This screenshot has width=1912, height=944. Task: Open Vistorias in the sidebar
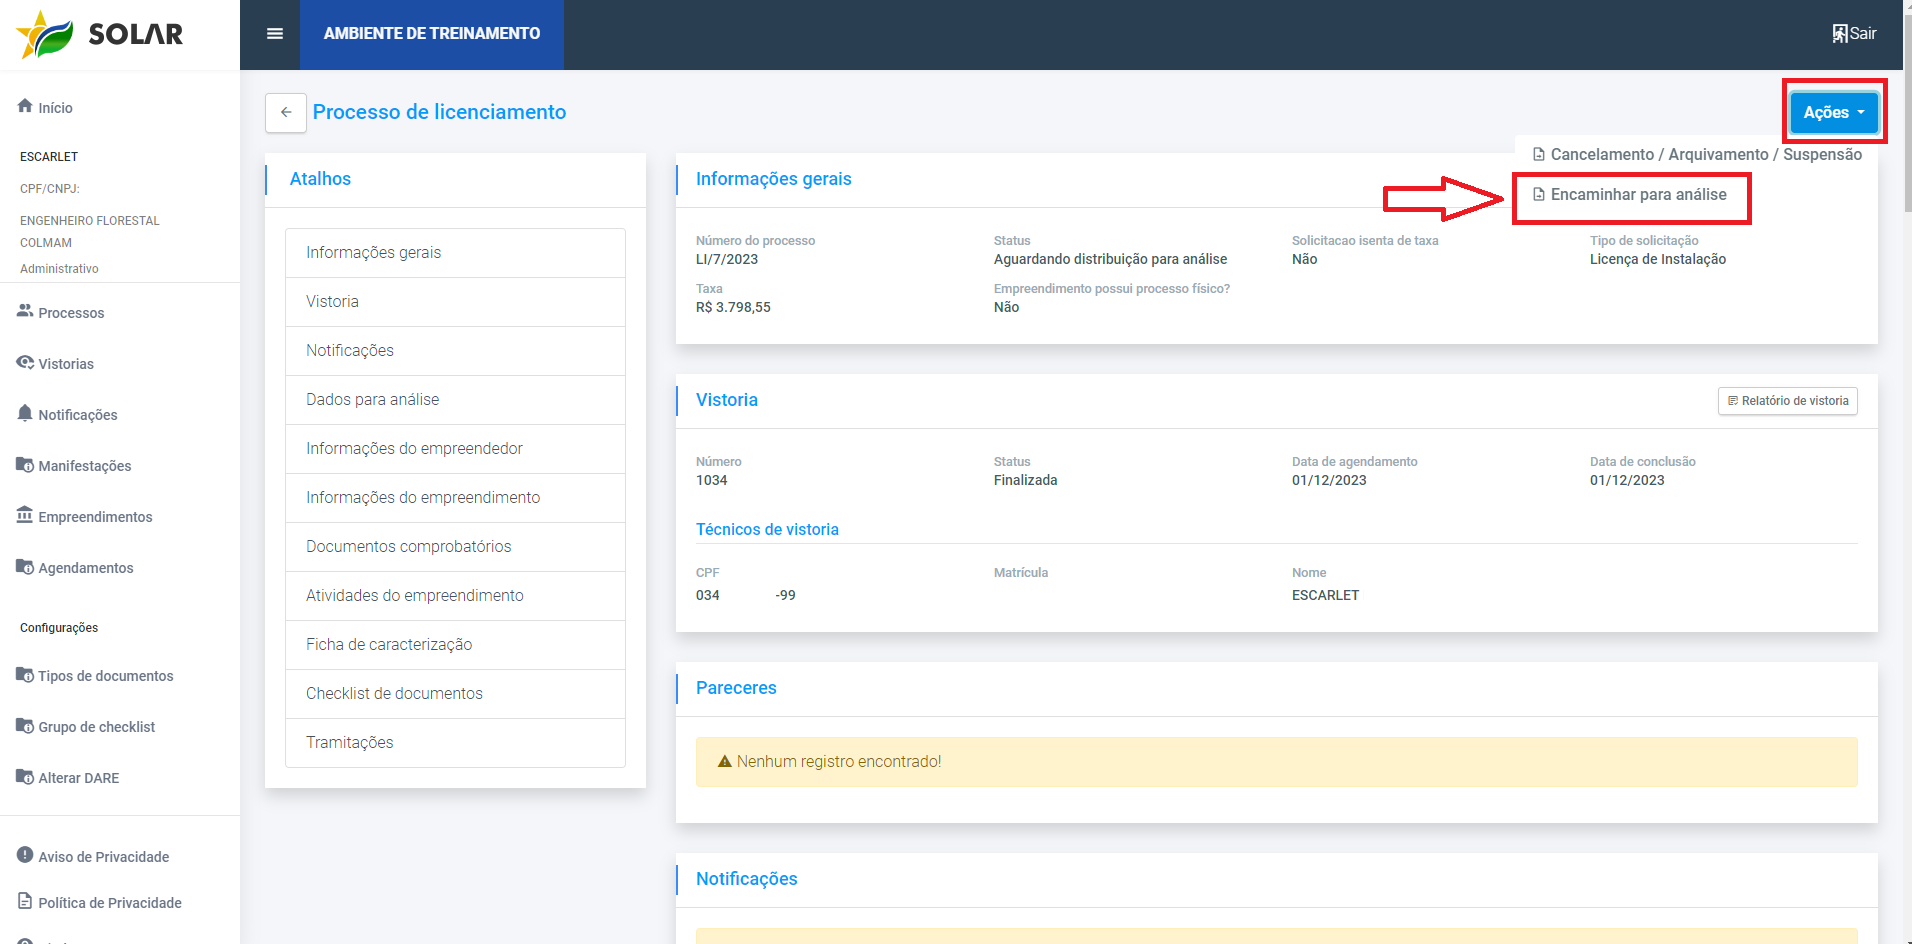coord(66,364)
